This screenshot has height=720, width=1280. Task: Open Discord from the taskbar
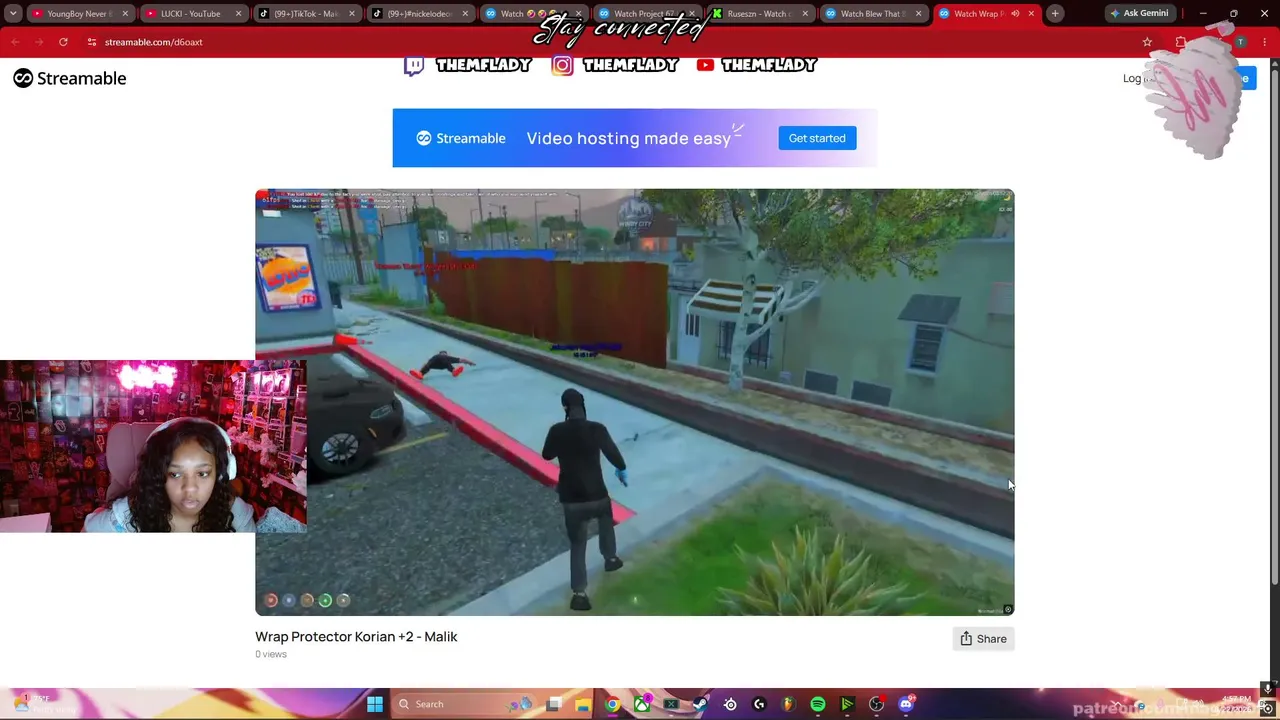(x=906, y=704)
